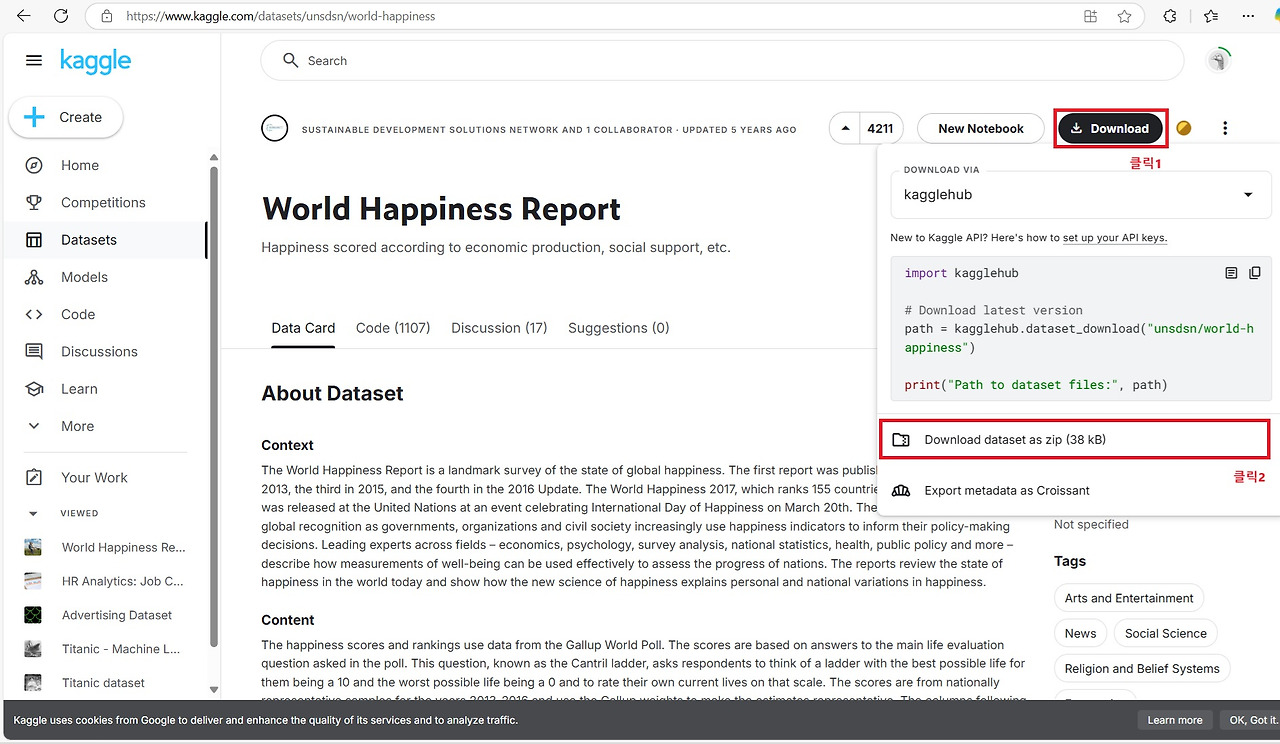
Task: Click the World Happiness Report title
Action: (x=441, y=209)
